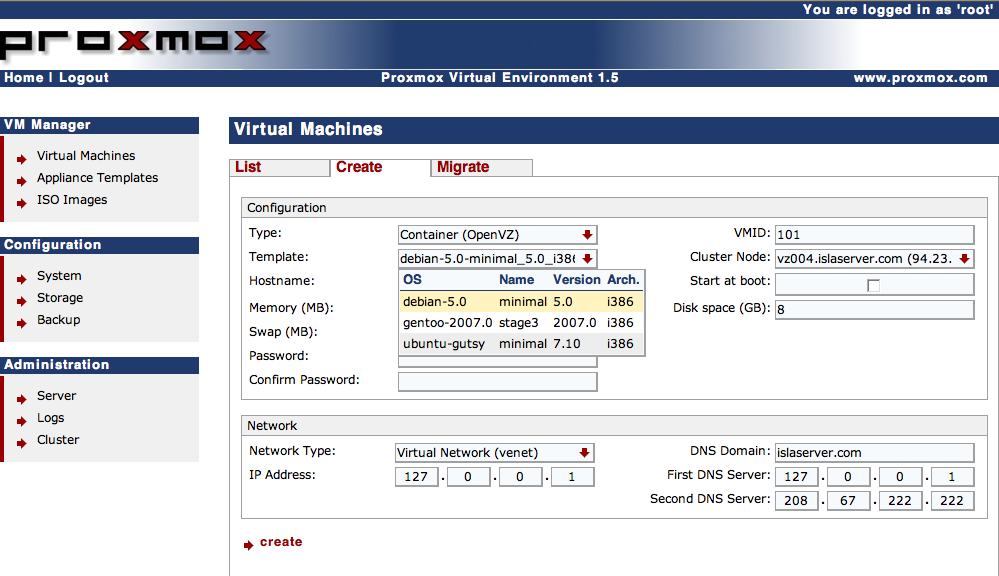Screen dimensions: 999x576
Task: Switch to the Migrate tab
Action: point(463,167)
